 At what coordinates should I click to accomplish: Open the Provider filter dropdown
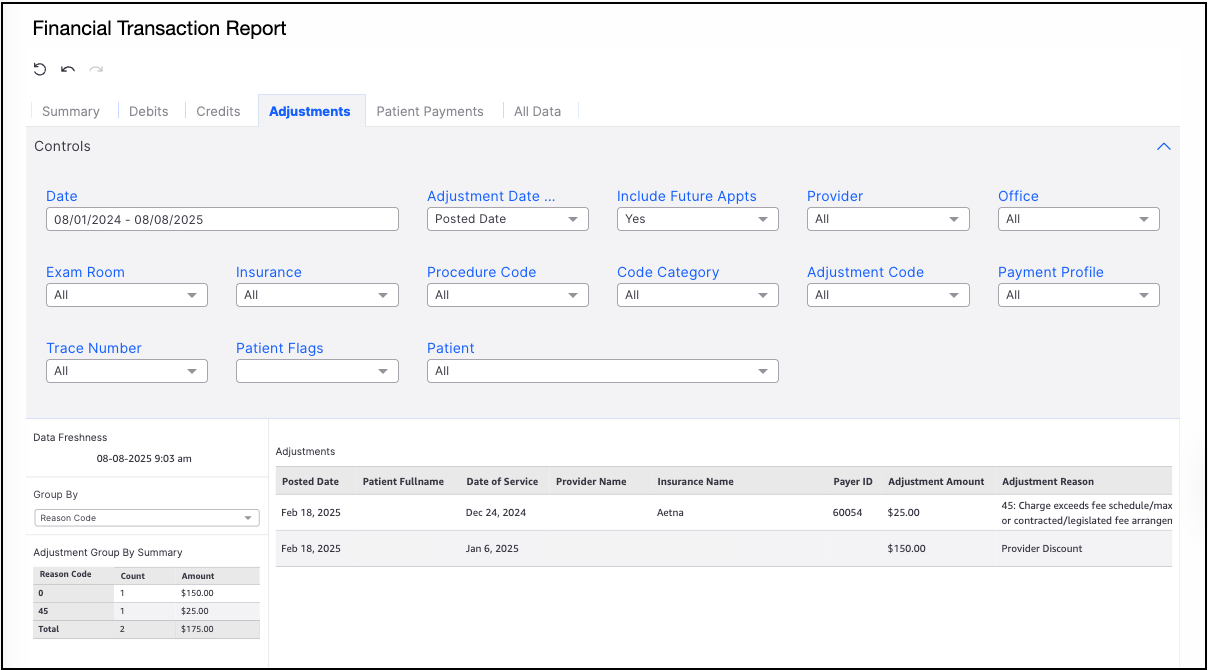pos(887,219)
